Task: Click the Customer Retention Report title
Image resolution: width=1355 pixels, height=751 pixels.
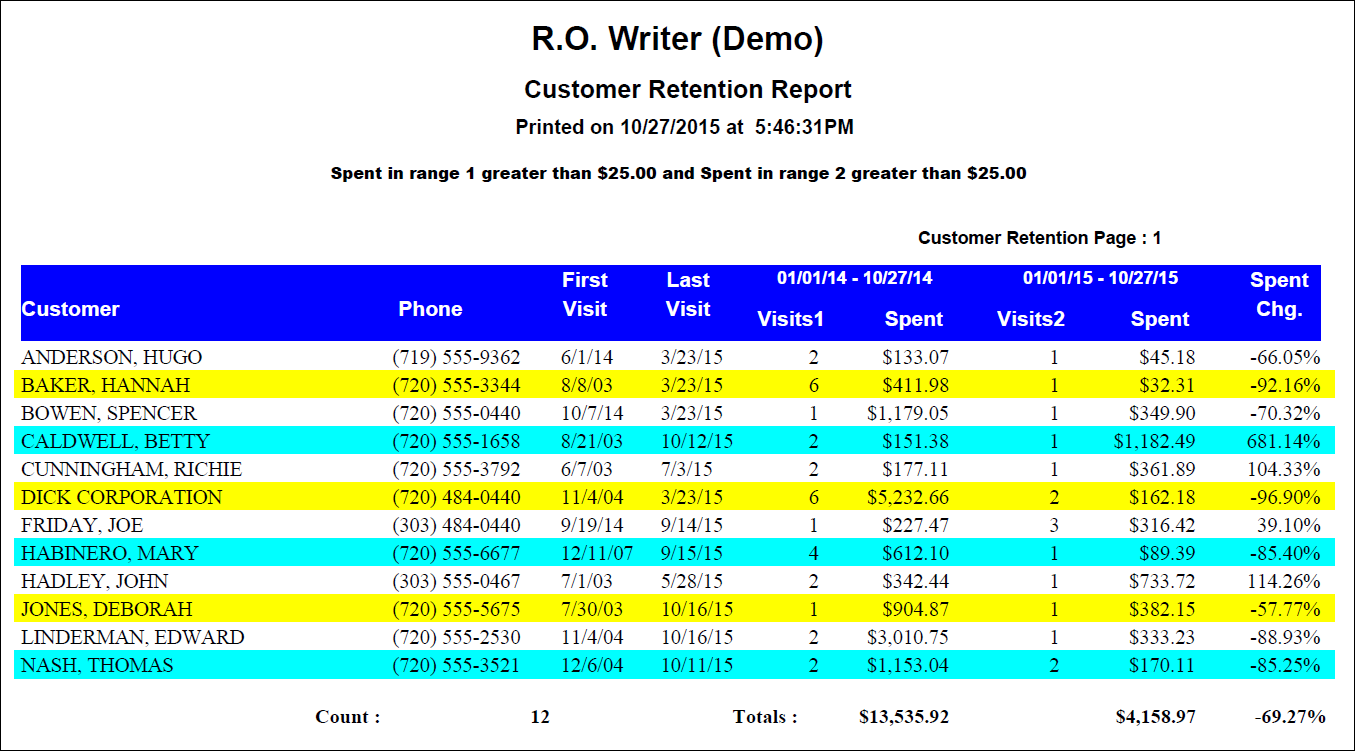Action: coord(688,89)
